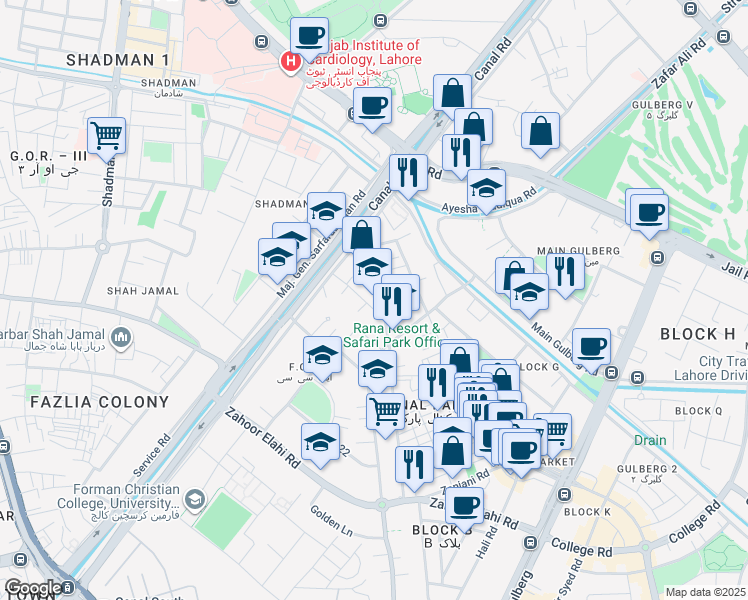Image resolution: width=748 pixels, height=600 pixels.
Task: Select the dark shopping bag marker near Gulberg V
Action: pyautogui.click(x=540, y=131)
